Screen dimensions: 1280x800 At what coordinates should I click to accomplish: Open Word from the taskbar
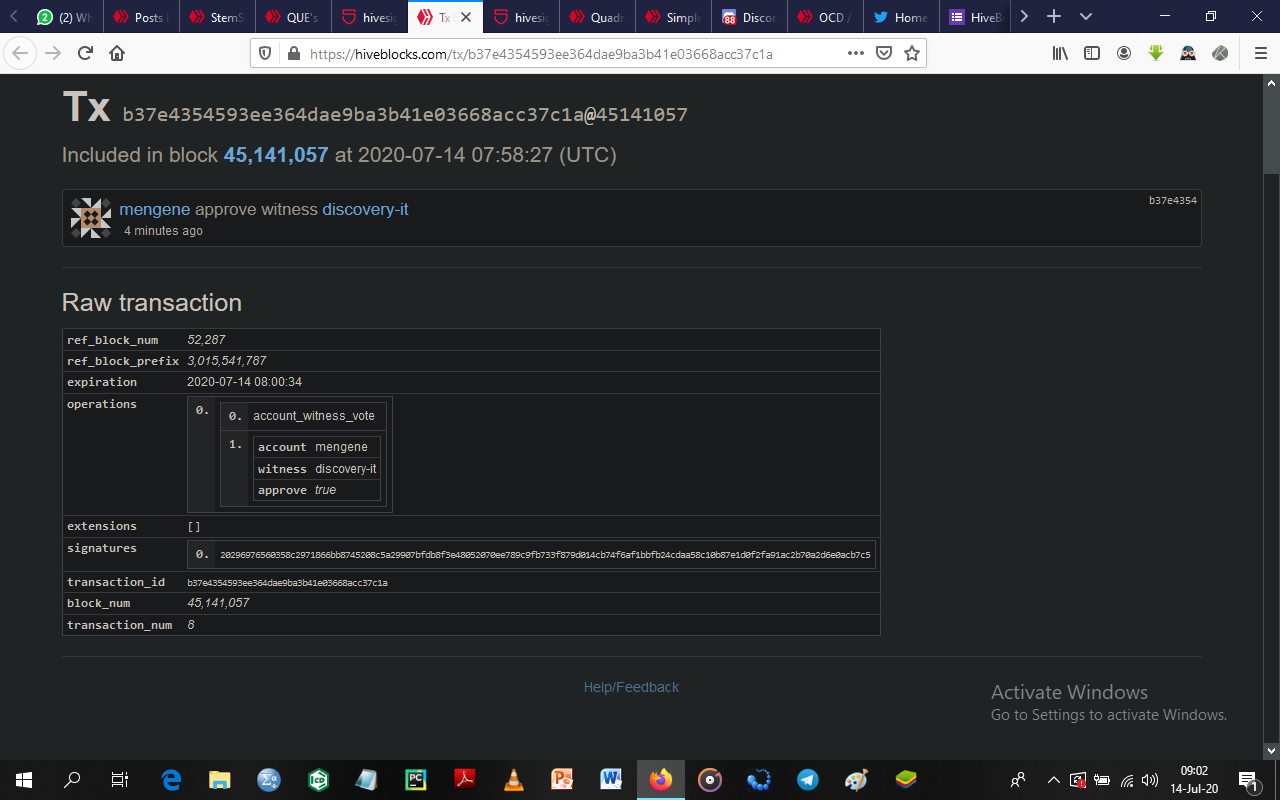coord(612,779)
